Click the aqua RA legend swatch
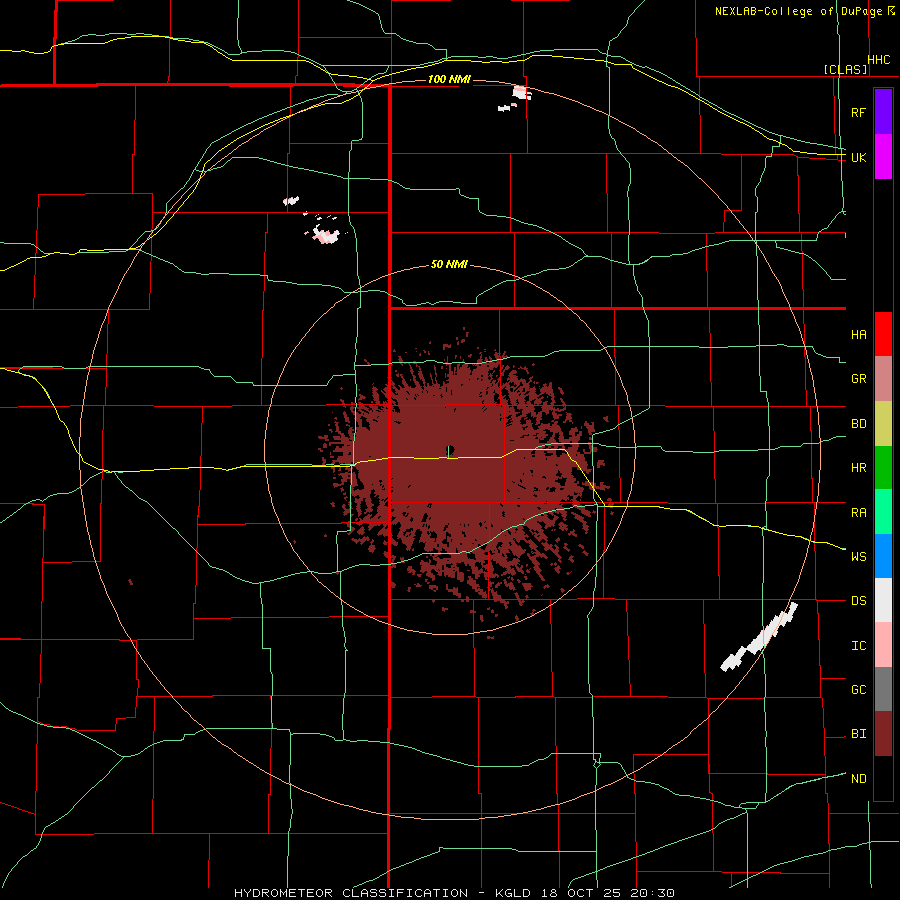900x900 pixels. [883, 512]
